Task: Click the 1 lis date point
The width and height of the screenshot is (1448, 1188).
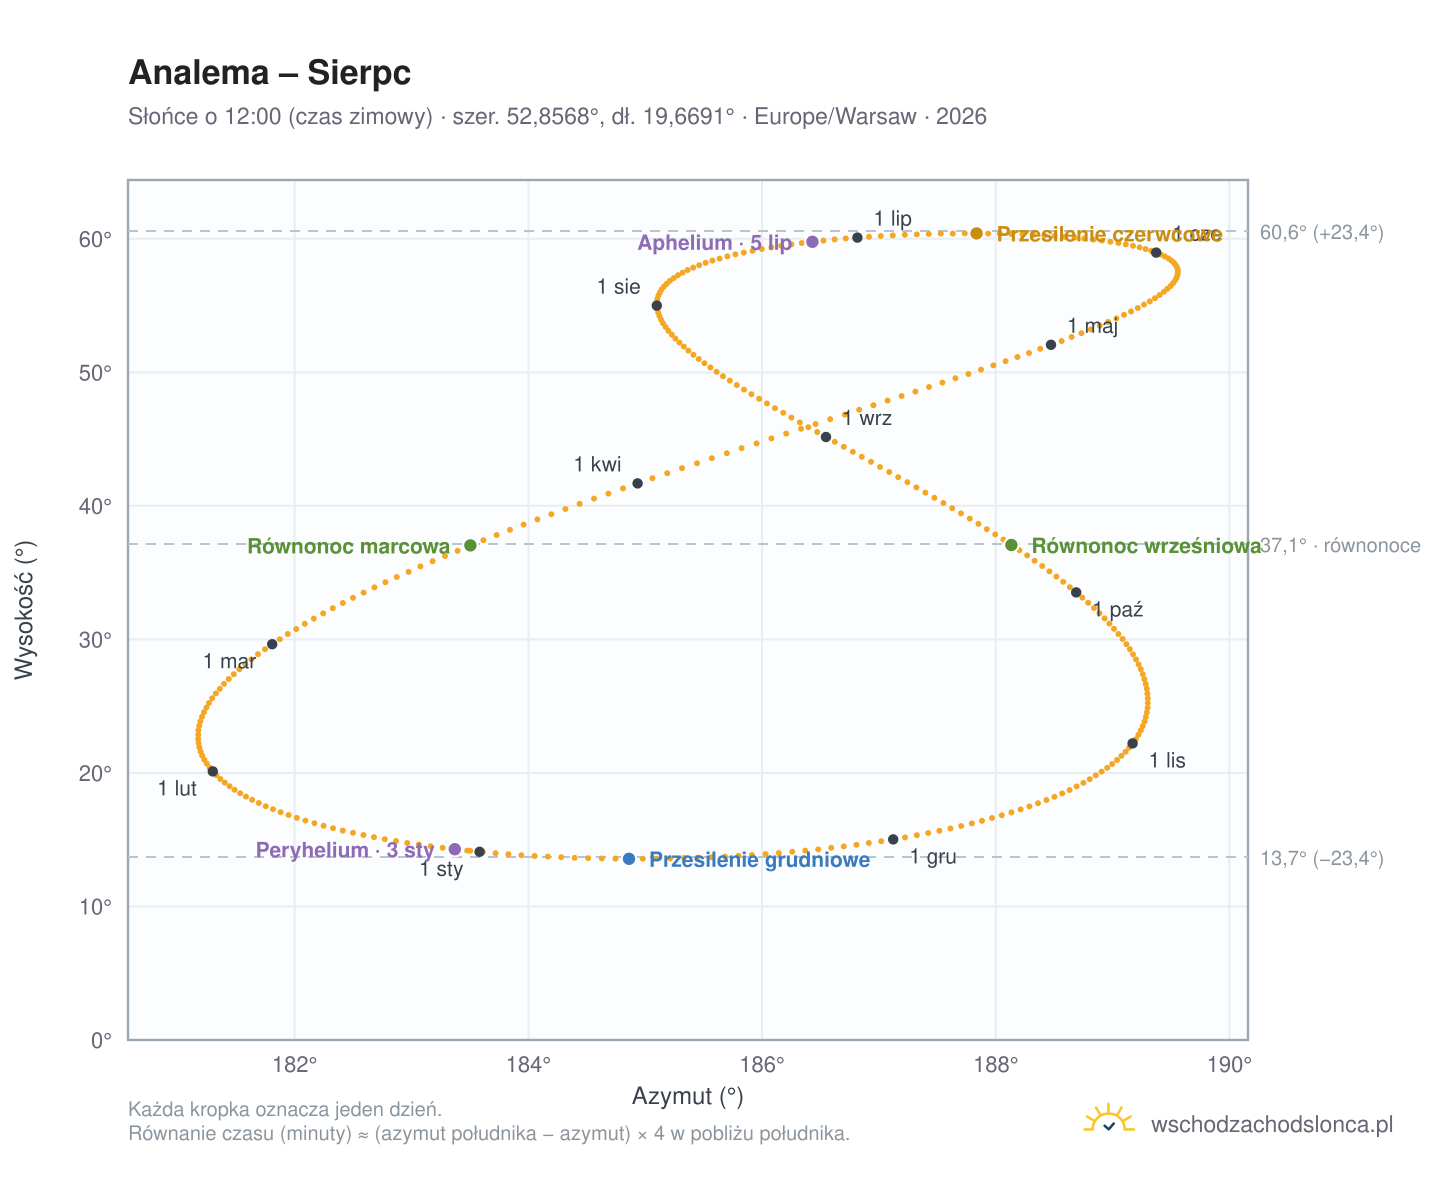Action: (x=1132, y=743)
